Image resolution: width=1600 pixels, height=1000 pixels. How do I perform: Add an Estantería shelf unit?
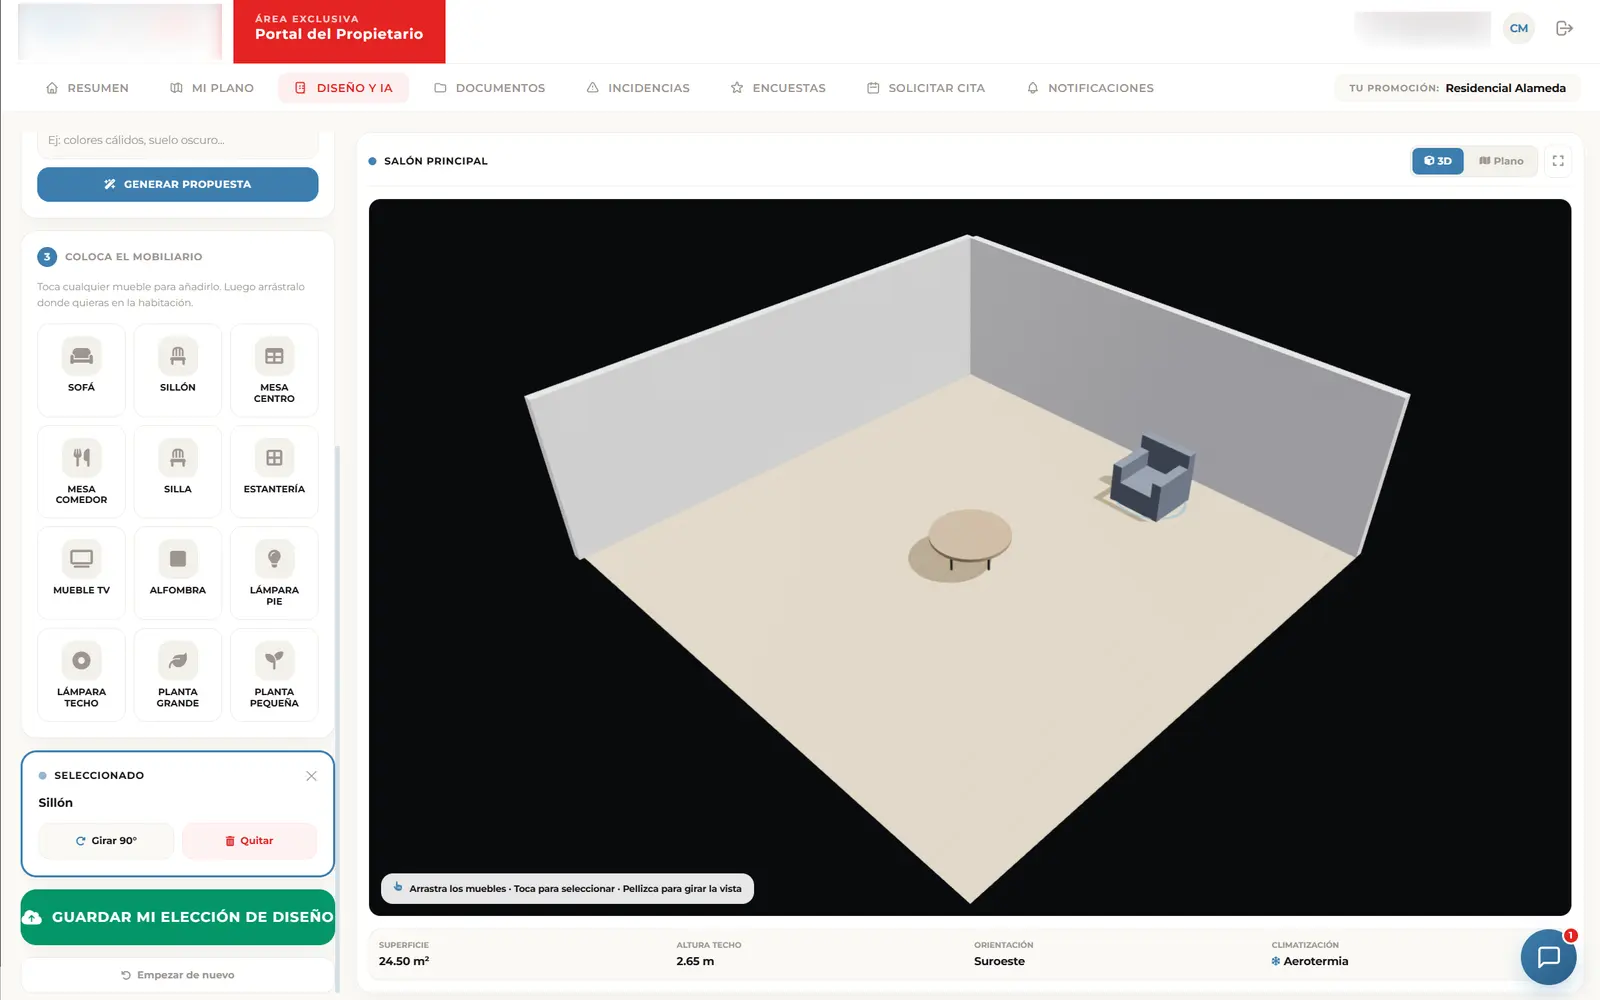274,472
